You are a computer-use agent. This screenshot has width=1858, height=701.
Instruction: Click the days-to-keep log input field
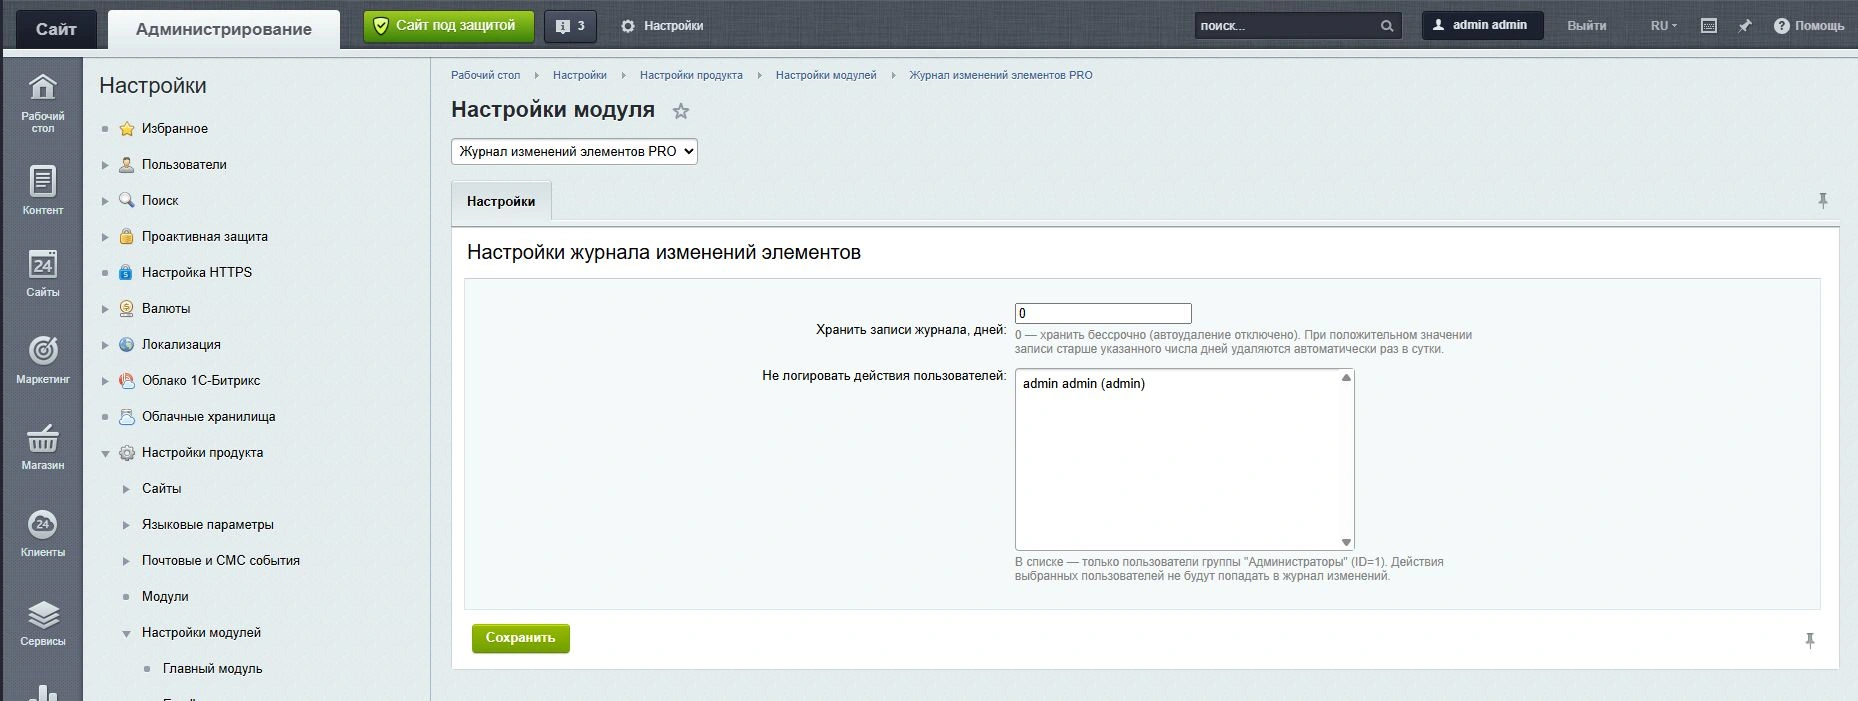point(1103,313)
